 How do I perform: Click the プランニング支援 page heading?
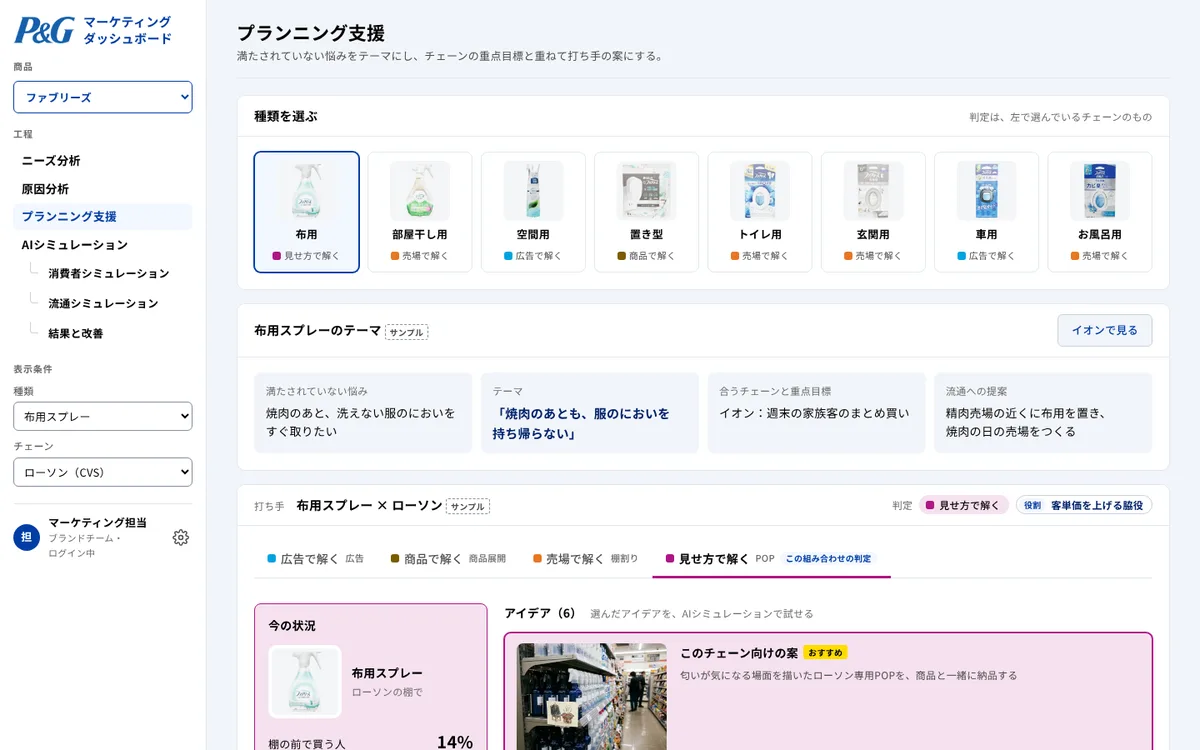311,34
